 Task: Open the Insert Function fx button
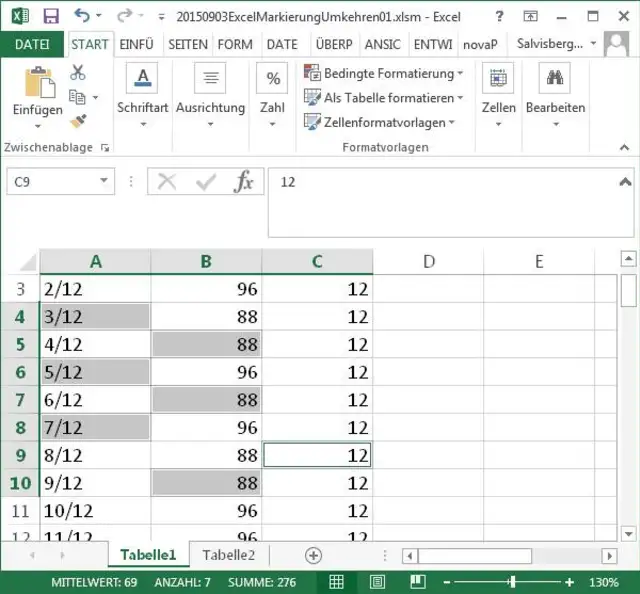pyautogui.click(x=243, y=181)
